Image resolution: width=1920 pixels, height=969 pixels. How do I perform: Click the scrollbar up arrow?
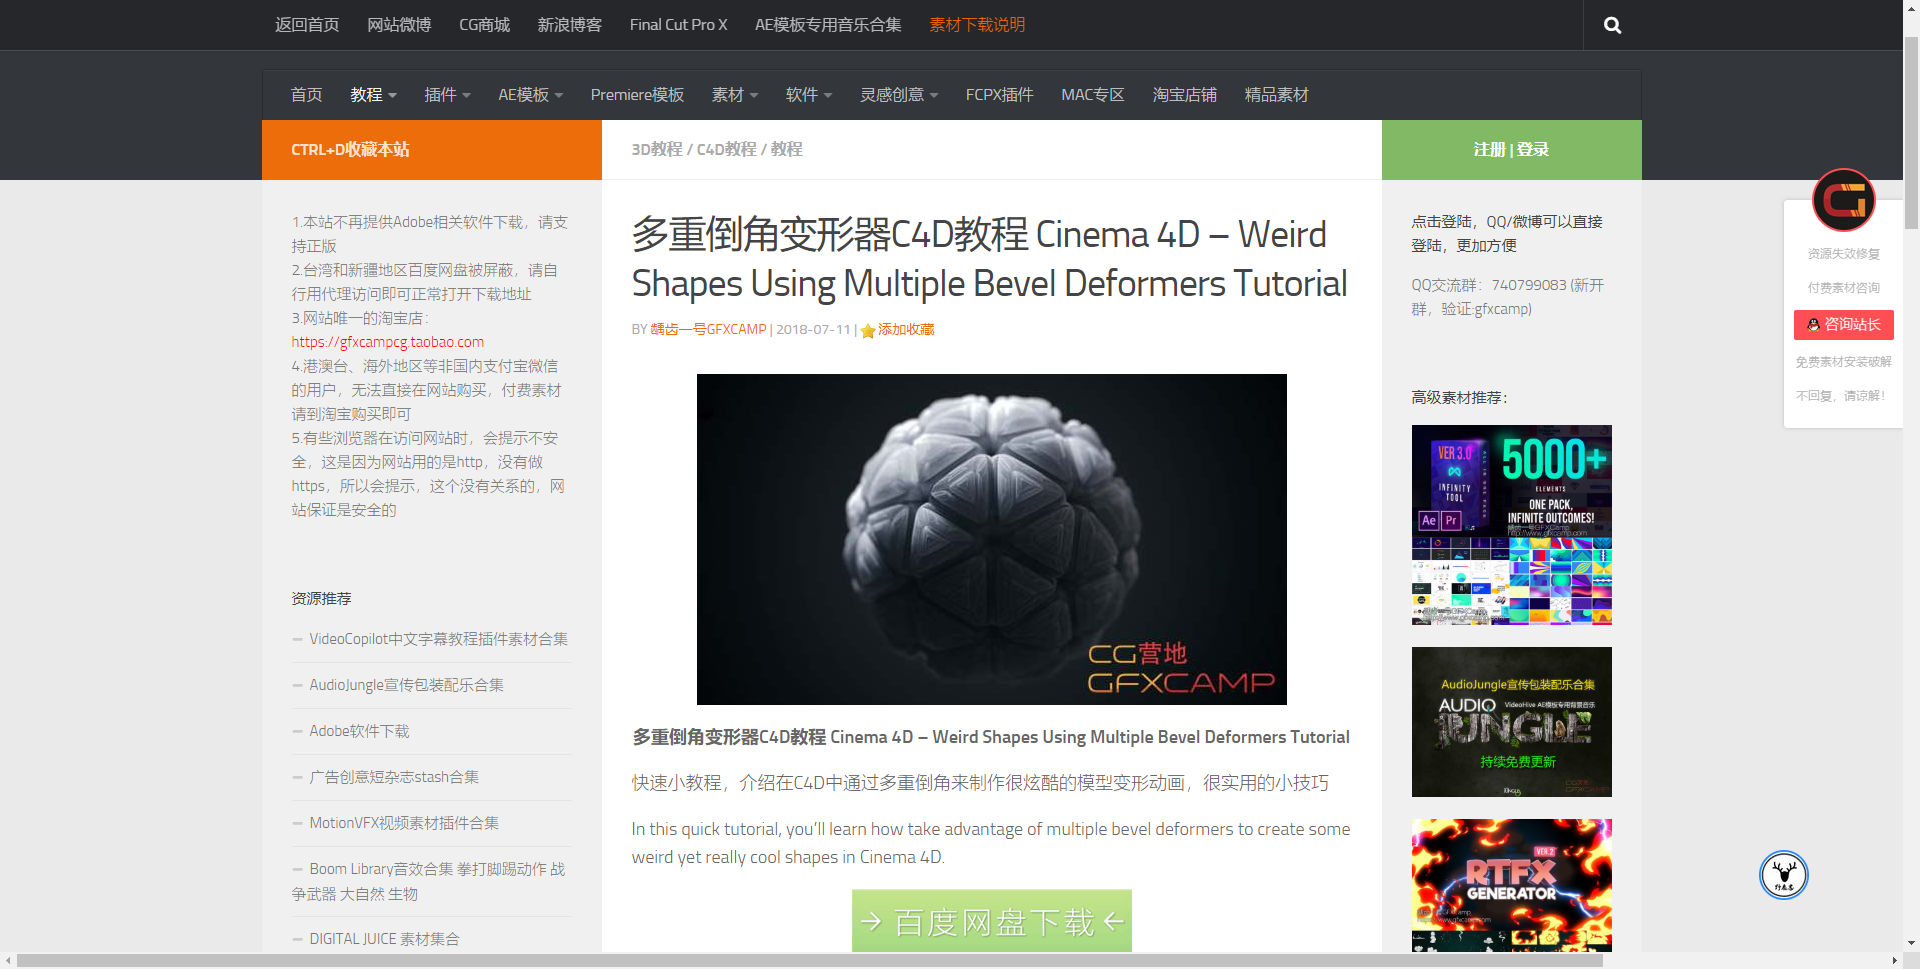point(1911,8)
